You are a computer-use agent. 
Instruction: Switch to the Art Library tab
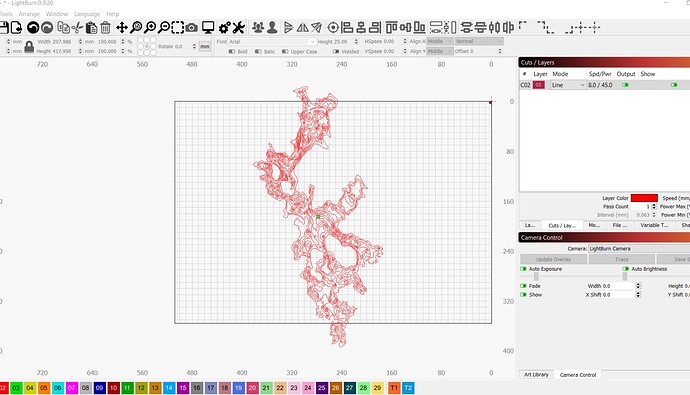(536, 375)
